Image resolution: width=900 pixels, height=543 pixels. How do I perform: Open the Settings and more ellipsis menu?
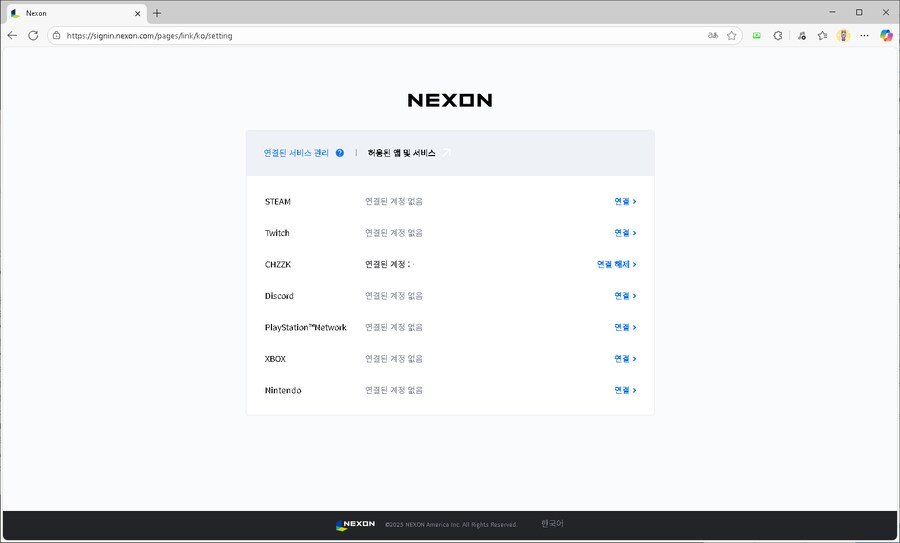[865, 35]
